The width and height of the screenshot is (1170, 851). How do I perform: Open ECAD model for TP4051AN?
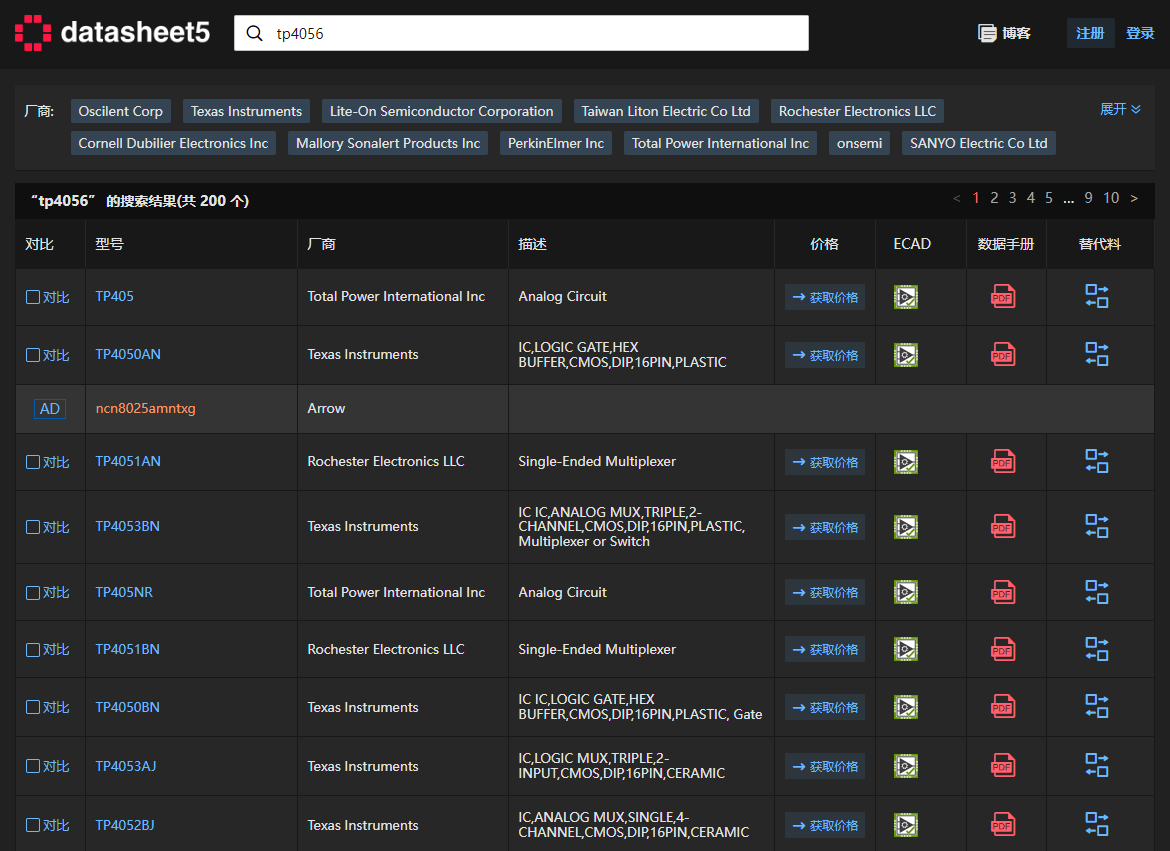(906, 462)
